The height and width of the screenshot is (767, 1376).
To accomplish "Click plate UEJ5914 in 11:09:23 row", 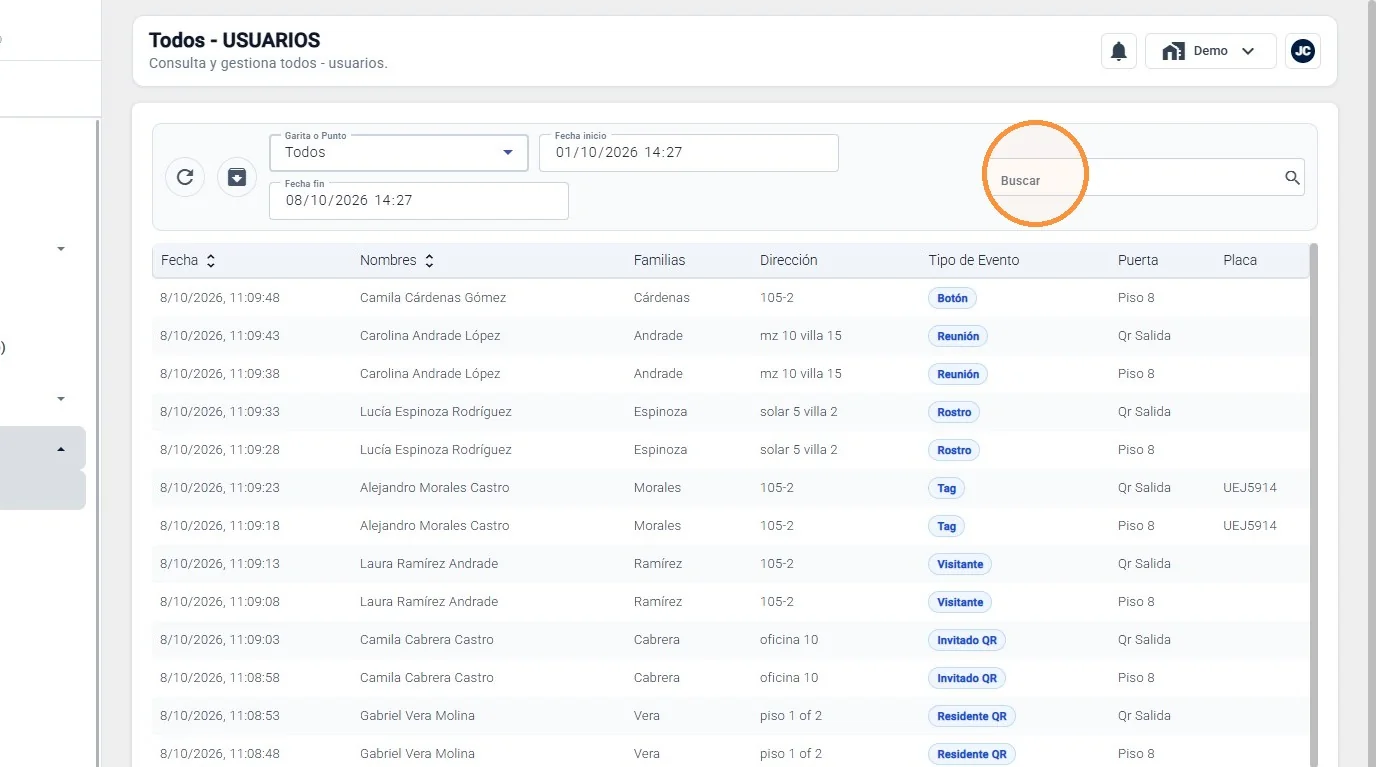I will (1249, 488).
